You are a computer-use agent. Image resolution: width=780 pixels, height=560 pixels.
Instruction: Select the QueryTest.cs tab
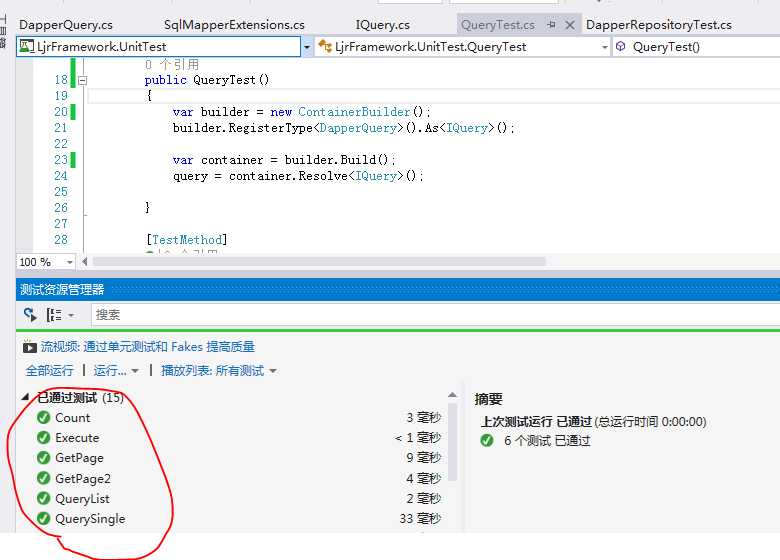497,24
